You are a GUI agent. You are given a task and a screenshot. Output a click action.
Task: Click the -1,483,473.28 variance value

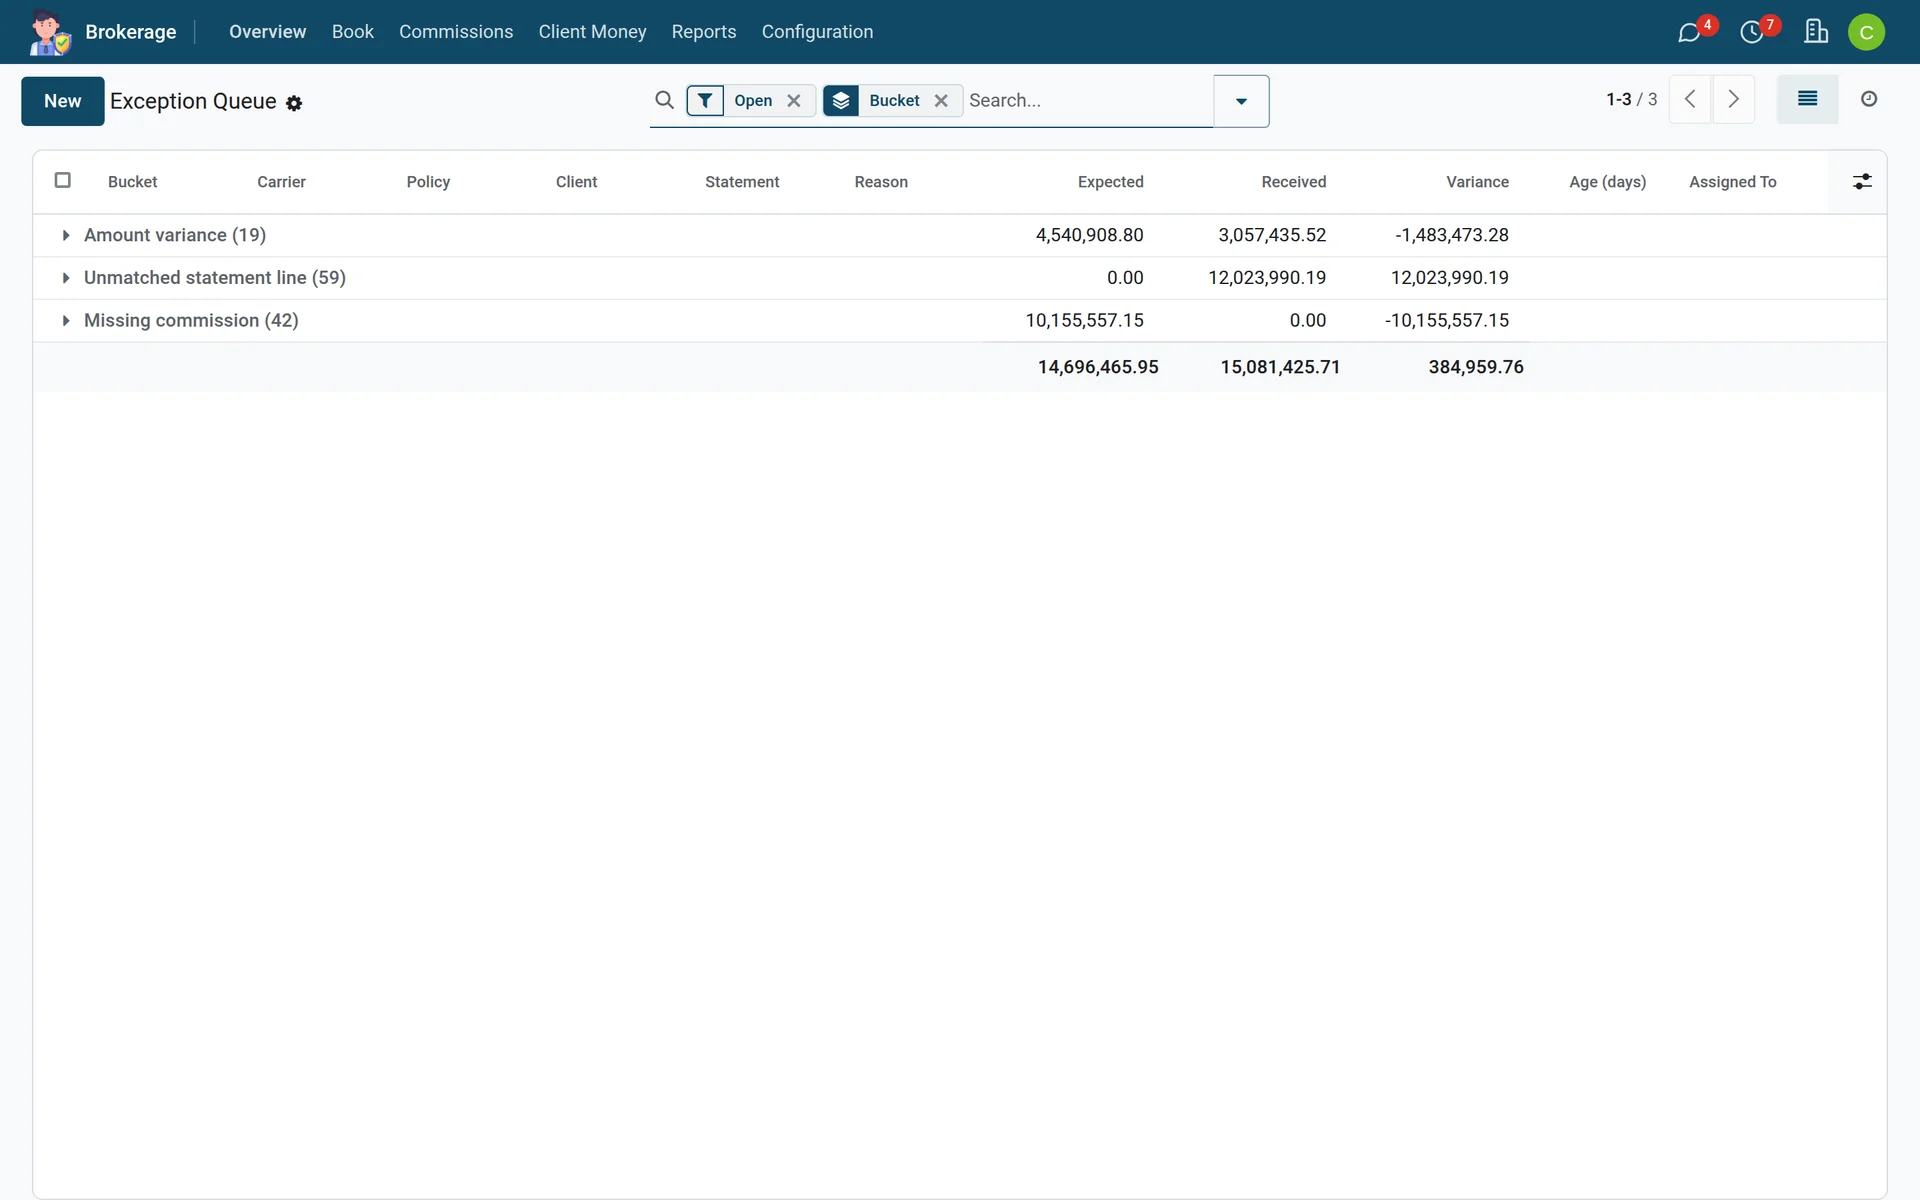click(x=1451, y=235)
